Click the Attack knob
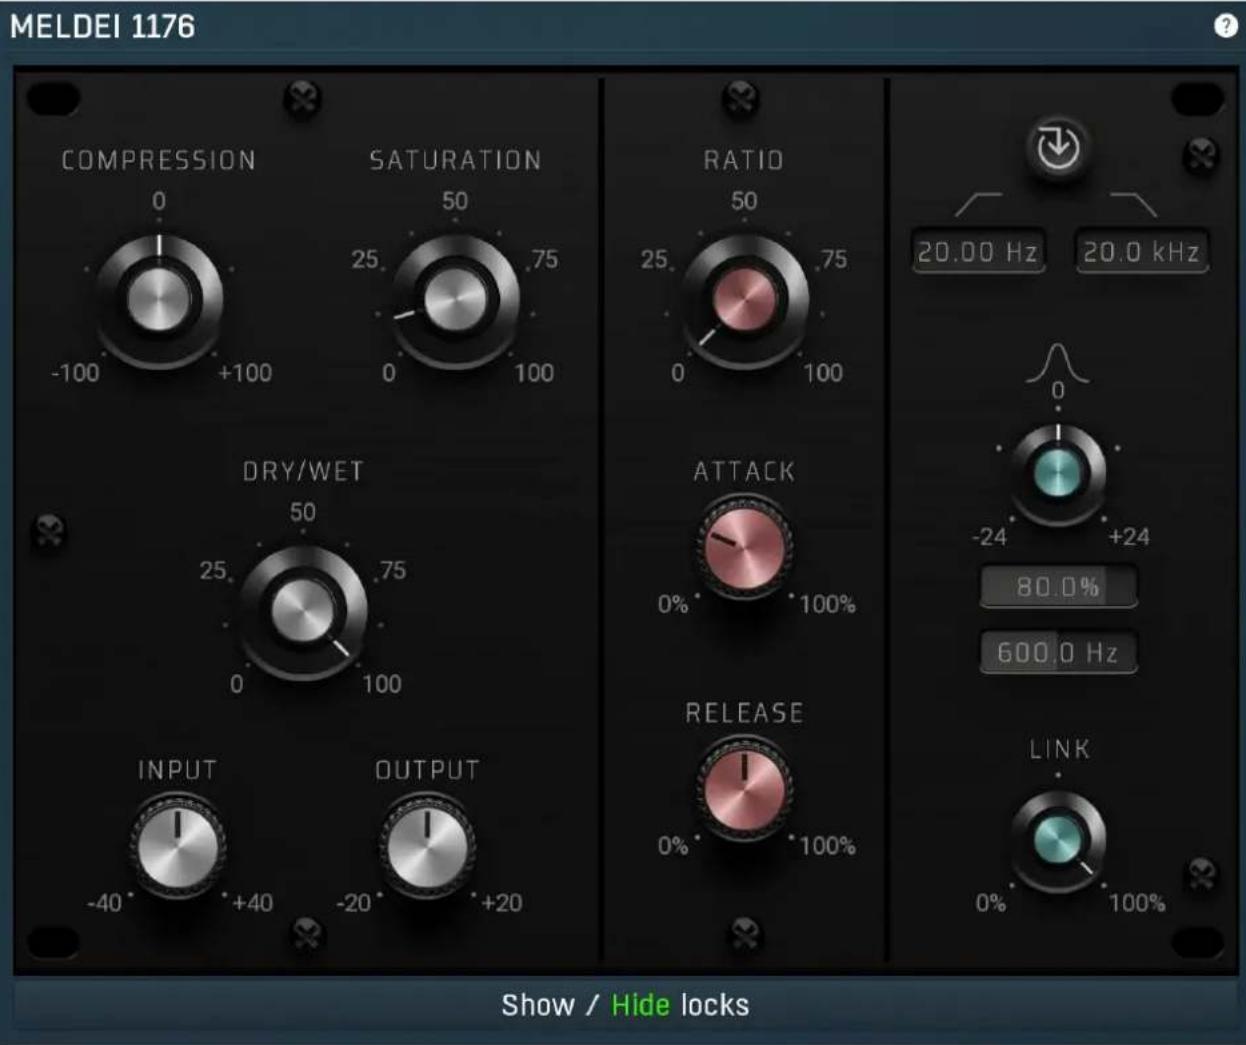The width and height of the screenshot is (1246, 1045). coord(744,549)
